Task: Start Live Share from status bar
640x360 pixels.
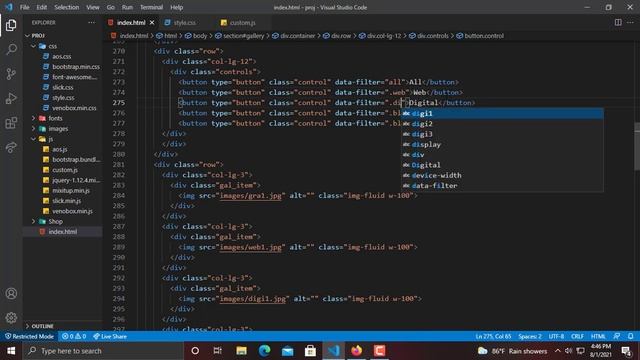Action: click(110, 336)
